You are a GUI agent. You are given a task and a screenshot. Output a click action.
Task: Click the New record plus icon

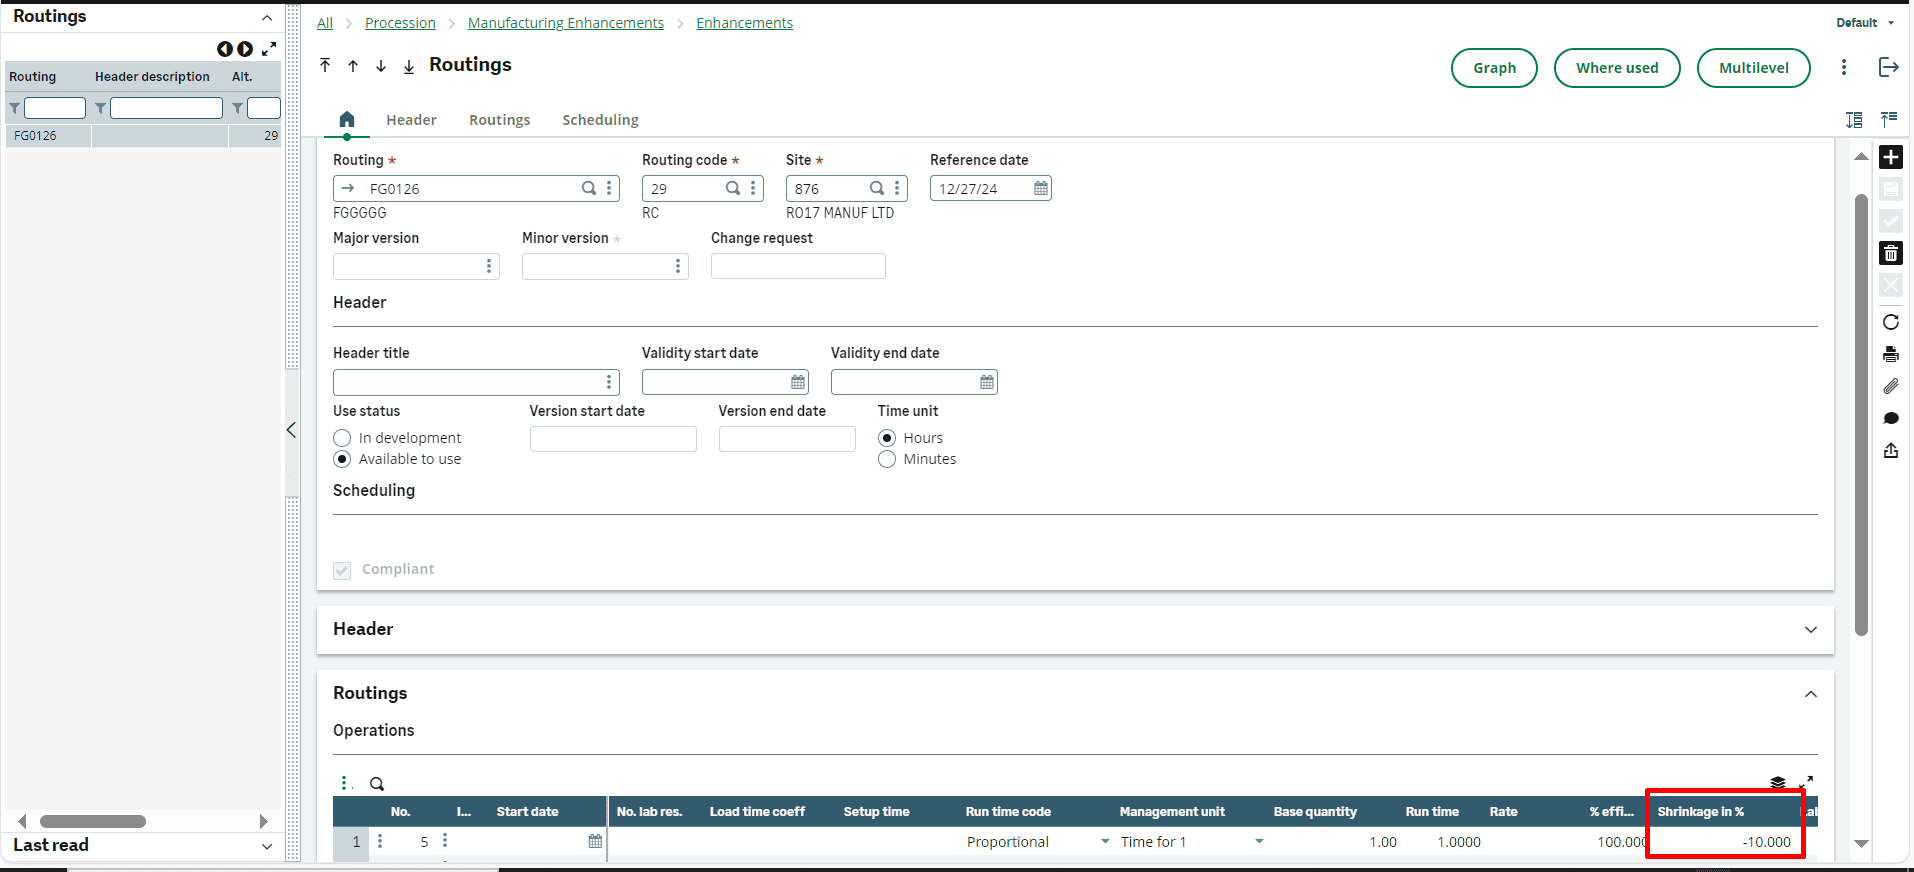tap(1890, 157)
